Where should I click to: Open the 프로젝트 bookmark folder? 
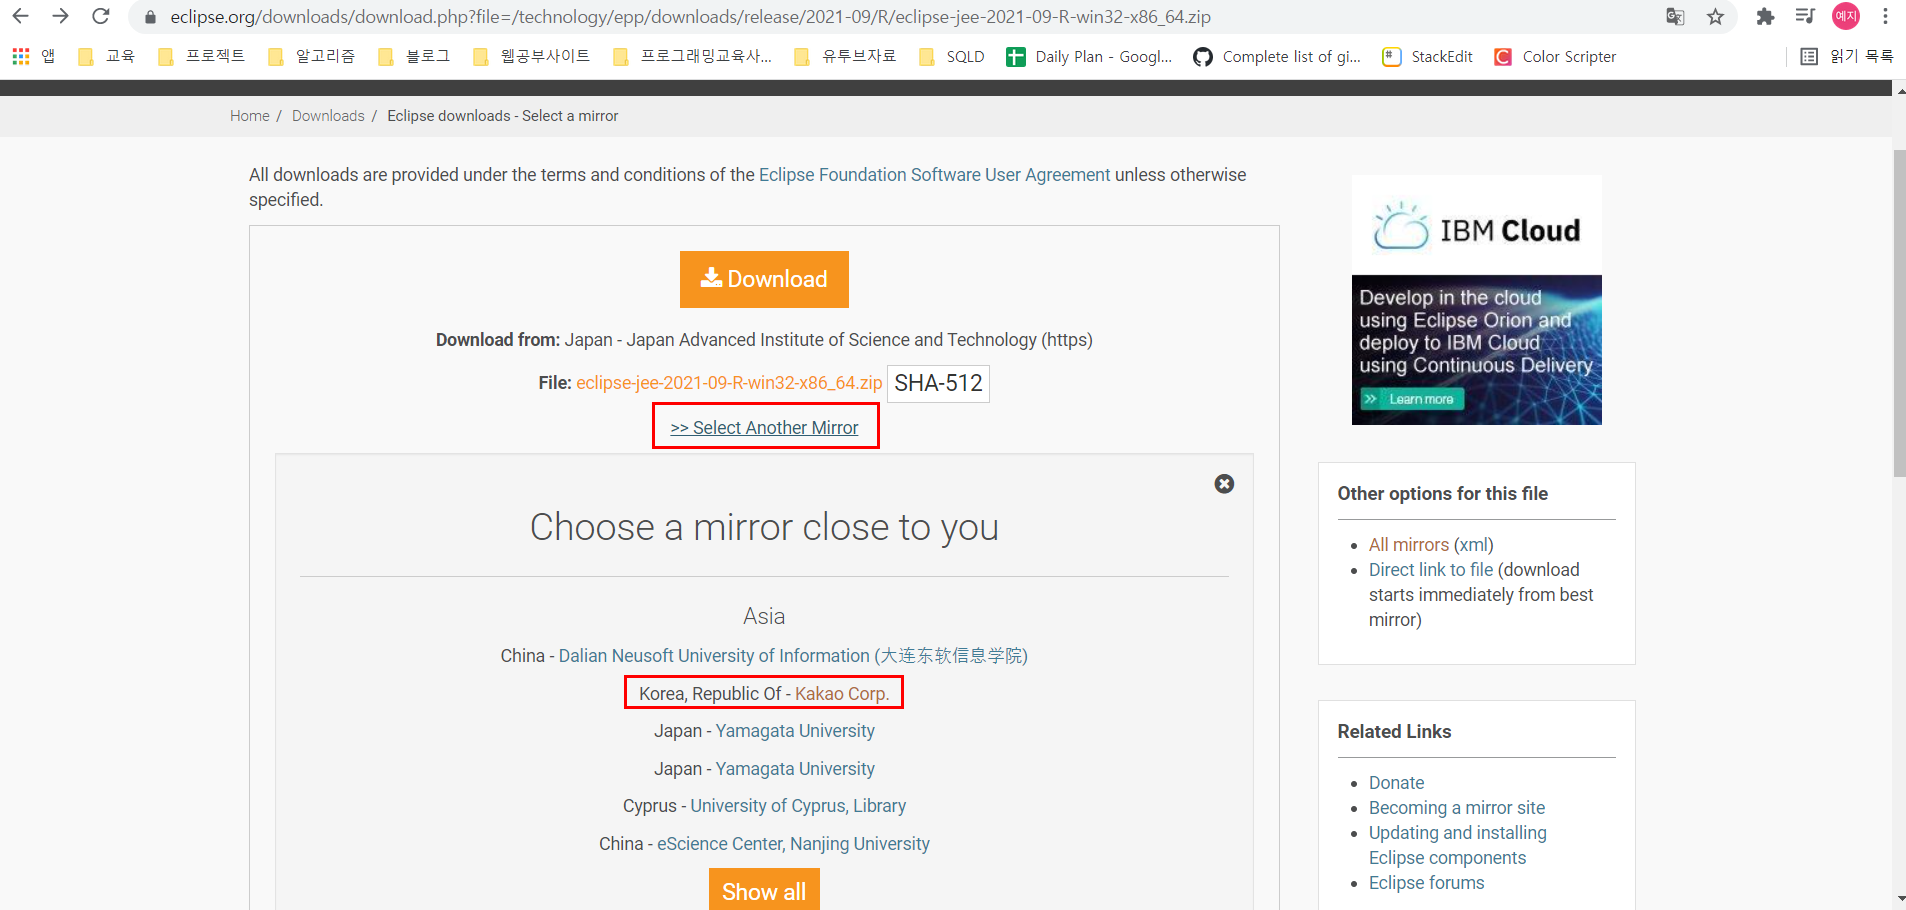pyautogui.click(x=201, y=56)
